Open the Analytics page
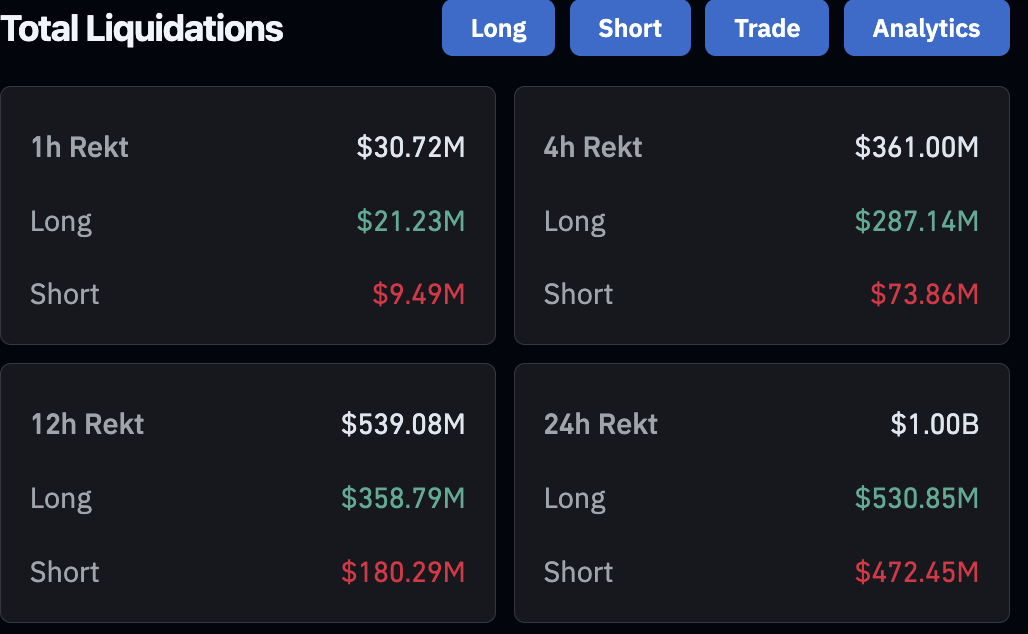Viewport: 1028px width, 634px height. click(926, 28)
